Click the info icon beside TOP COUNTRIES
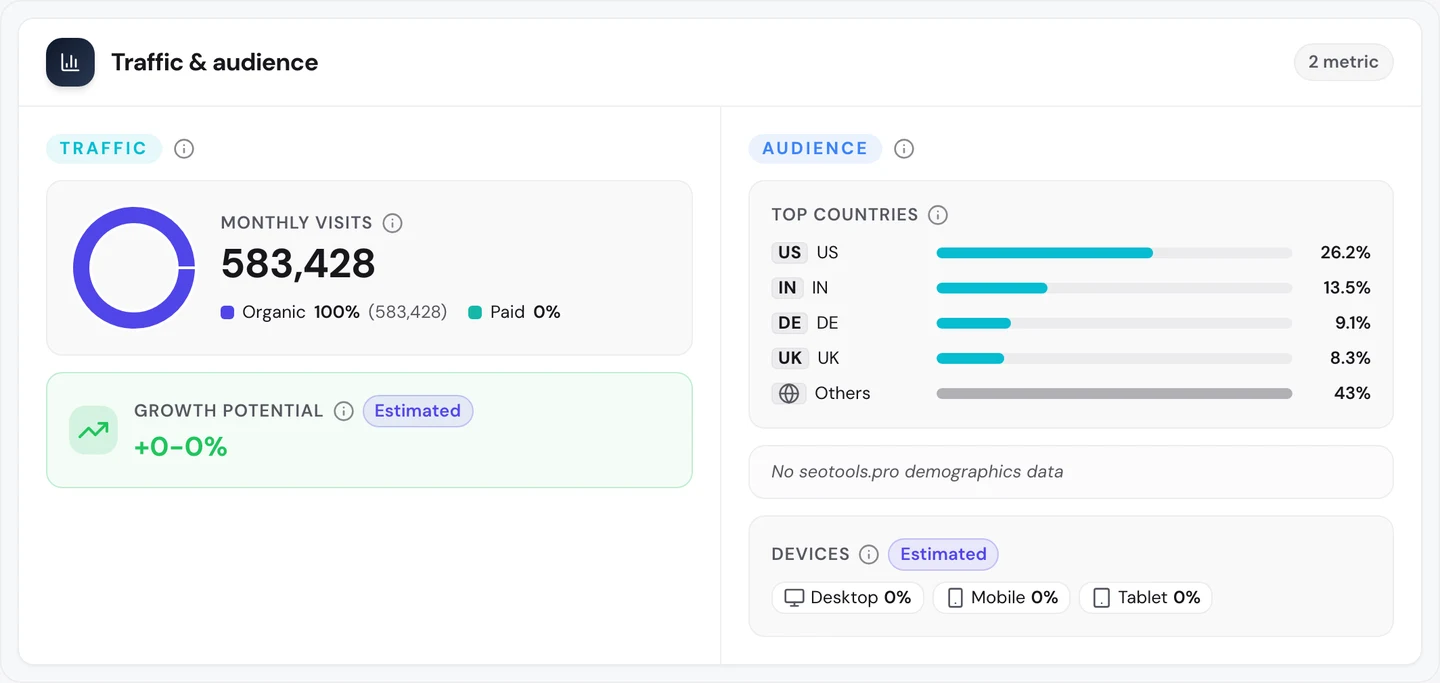 coord(938,215)
